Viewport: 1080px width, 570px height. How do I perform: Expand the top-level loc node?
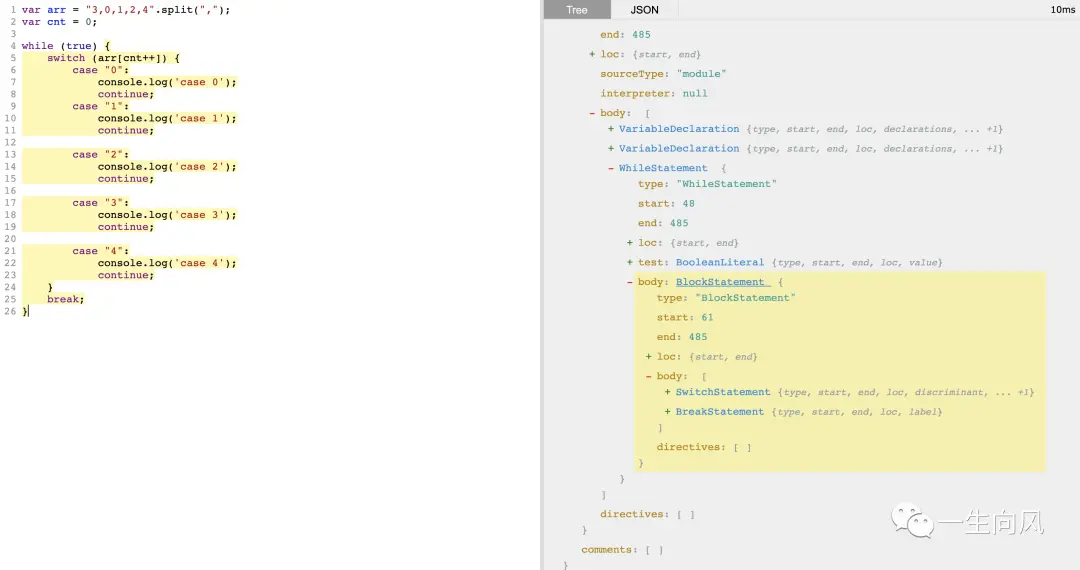592,54
